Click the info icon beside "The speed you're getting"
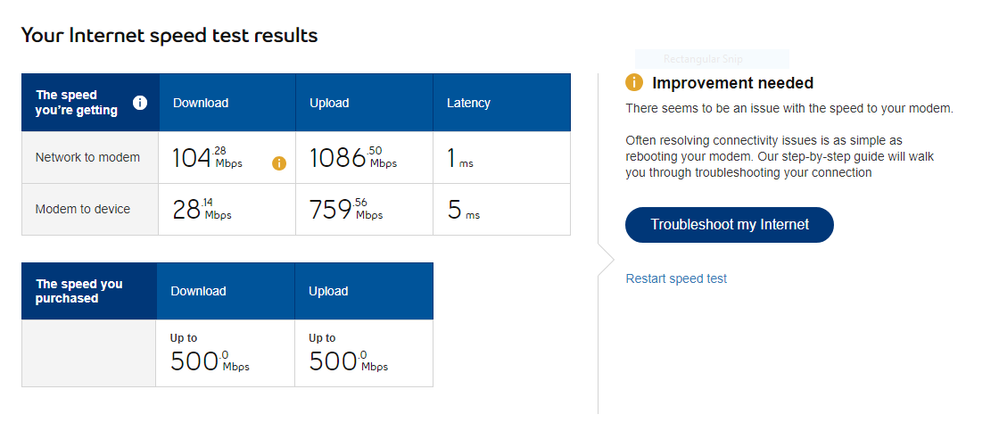 pos(140,102)
